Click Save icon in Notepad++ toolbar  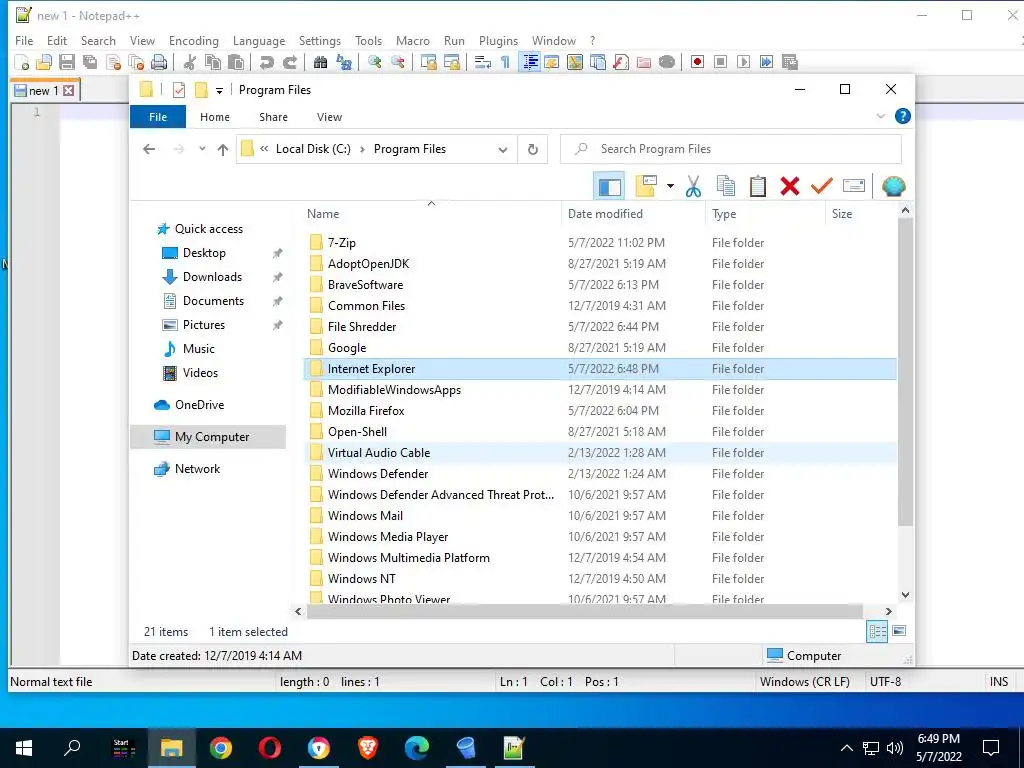(x=67, y=62)
